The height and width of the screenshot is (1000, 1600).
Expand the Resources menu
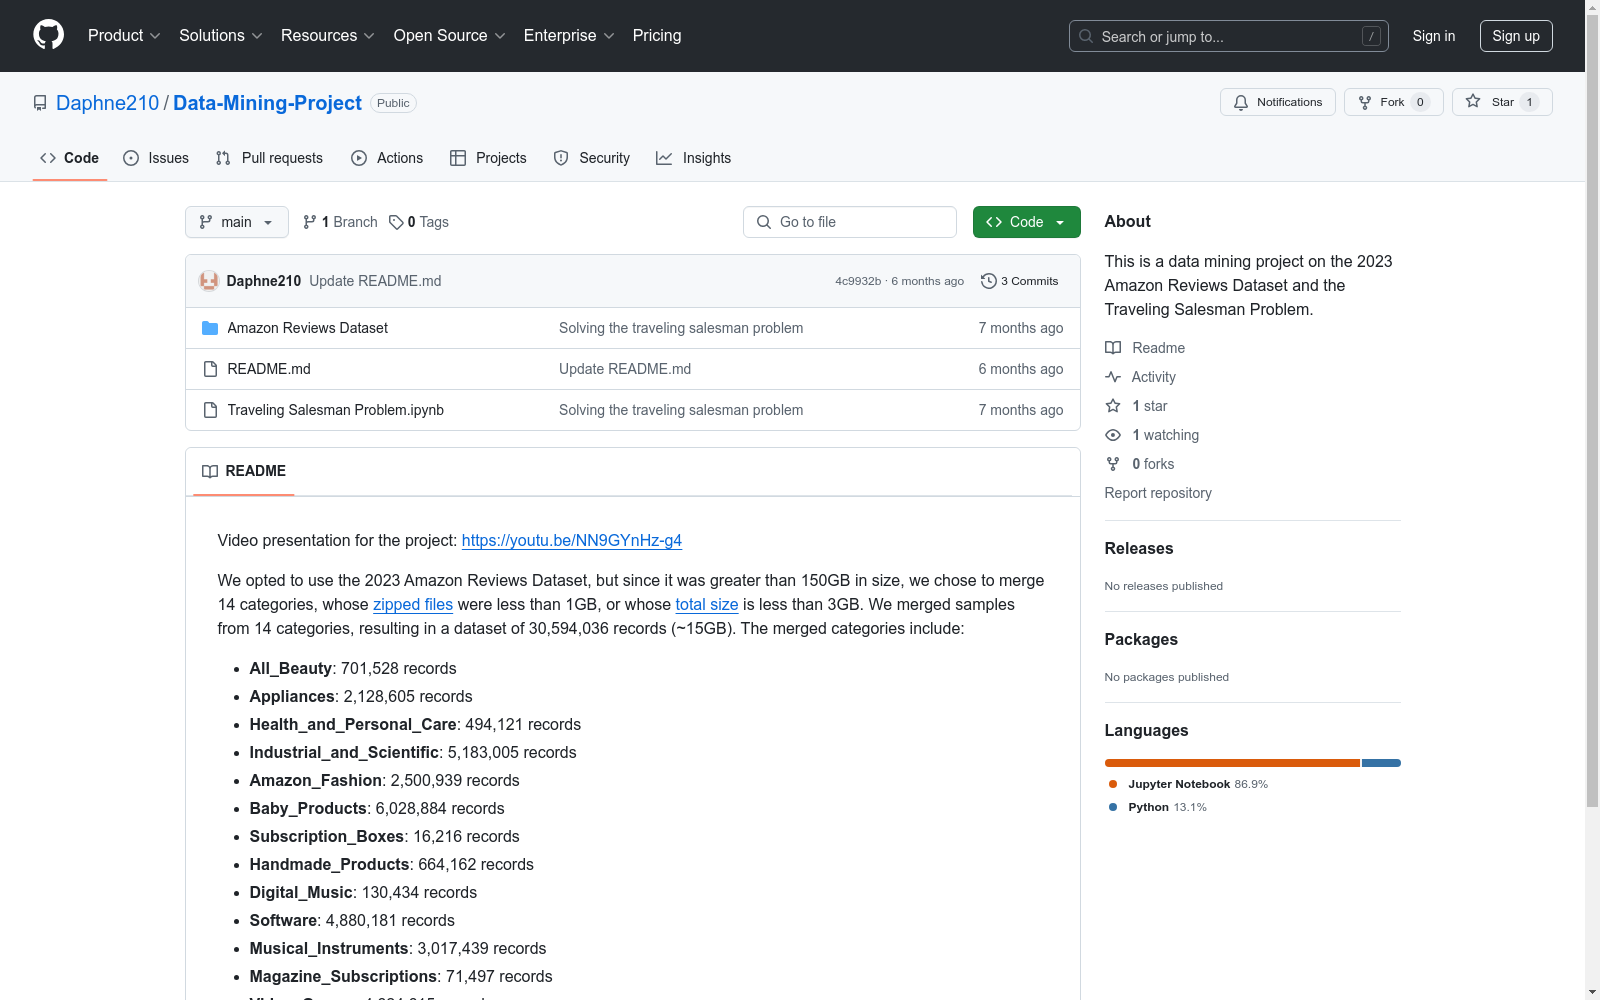[328, 36]
